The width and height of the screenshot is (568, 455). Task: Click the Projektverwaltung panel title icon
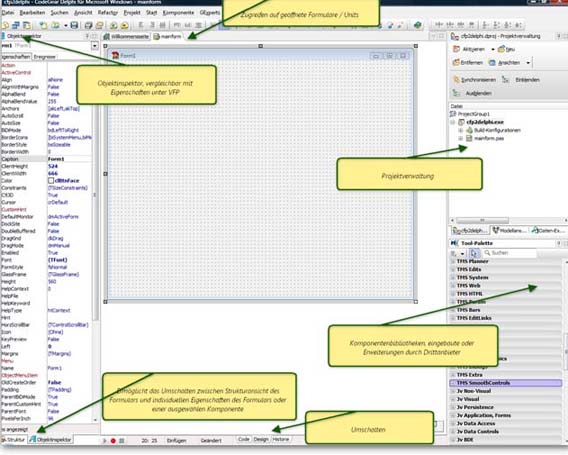pos(455,36)
